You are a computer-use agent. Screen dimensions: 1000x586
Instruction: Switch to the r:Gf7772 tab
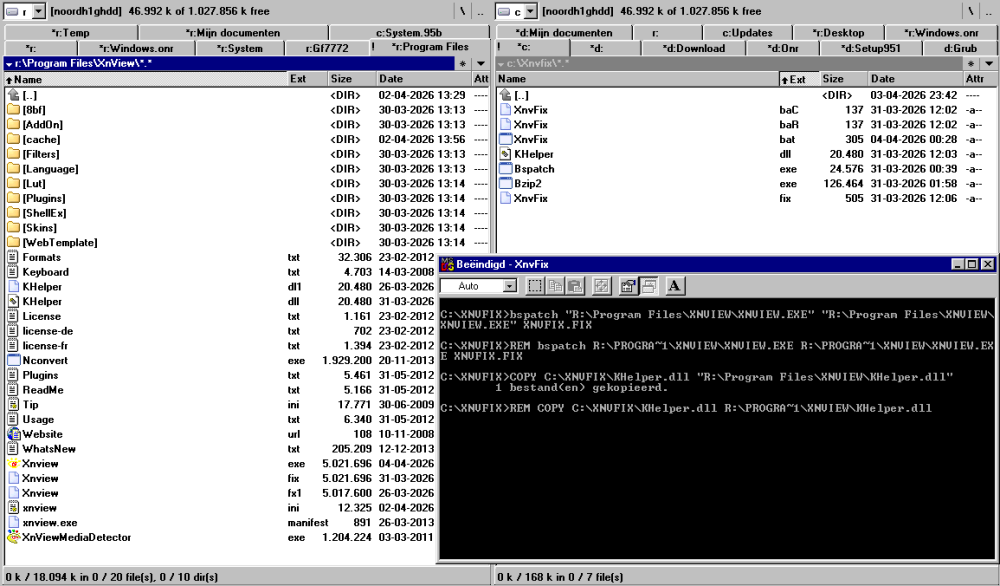click(327, 48)
